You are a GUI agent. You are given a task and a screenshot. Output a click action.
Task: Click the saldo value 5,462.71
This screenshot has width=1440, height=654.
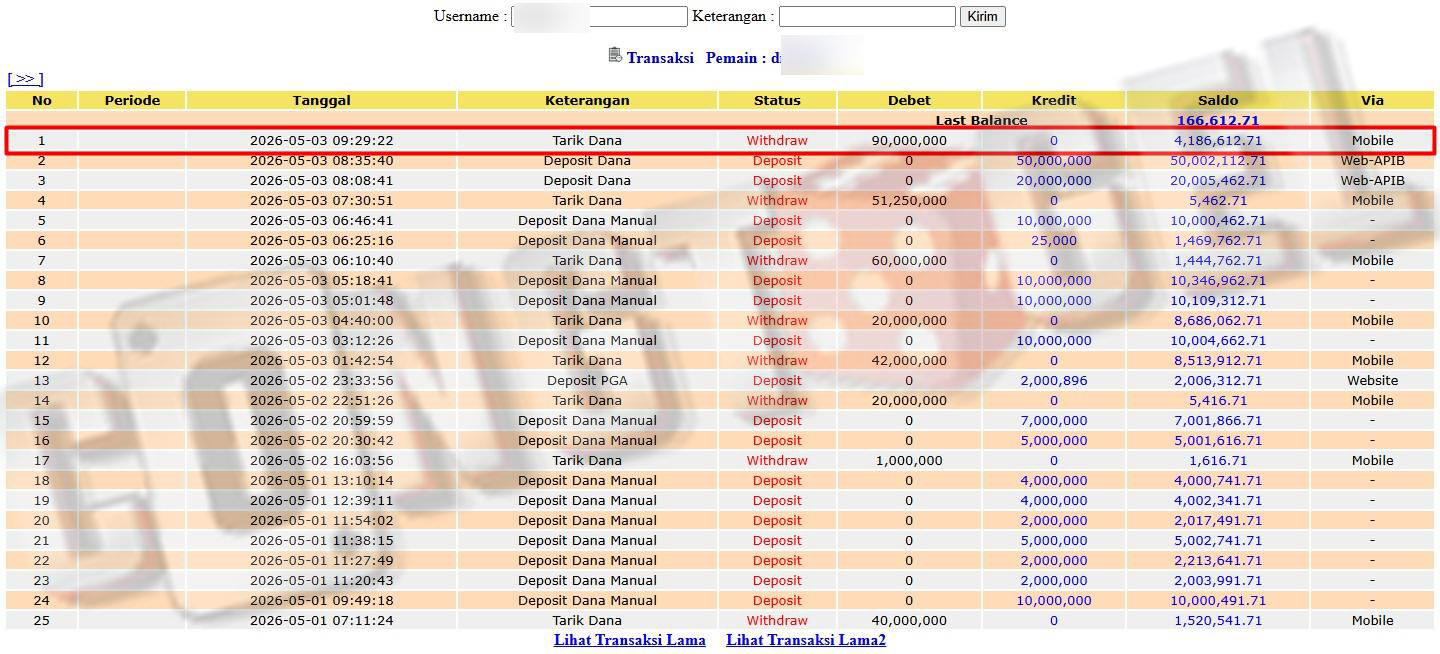pyautogui.click(x=1218, y=200)
